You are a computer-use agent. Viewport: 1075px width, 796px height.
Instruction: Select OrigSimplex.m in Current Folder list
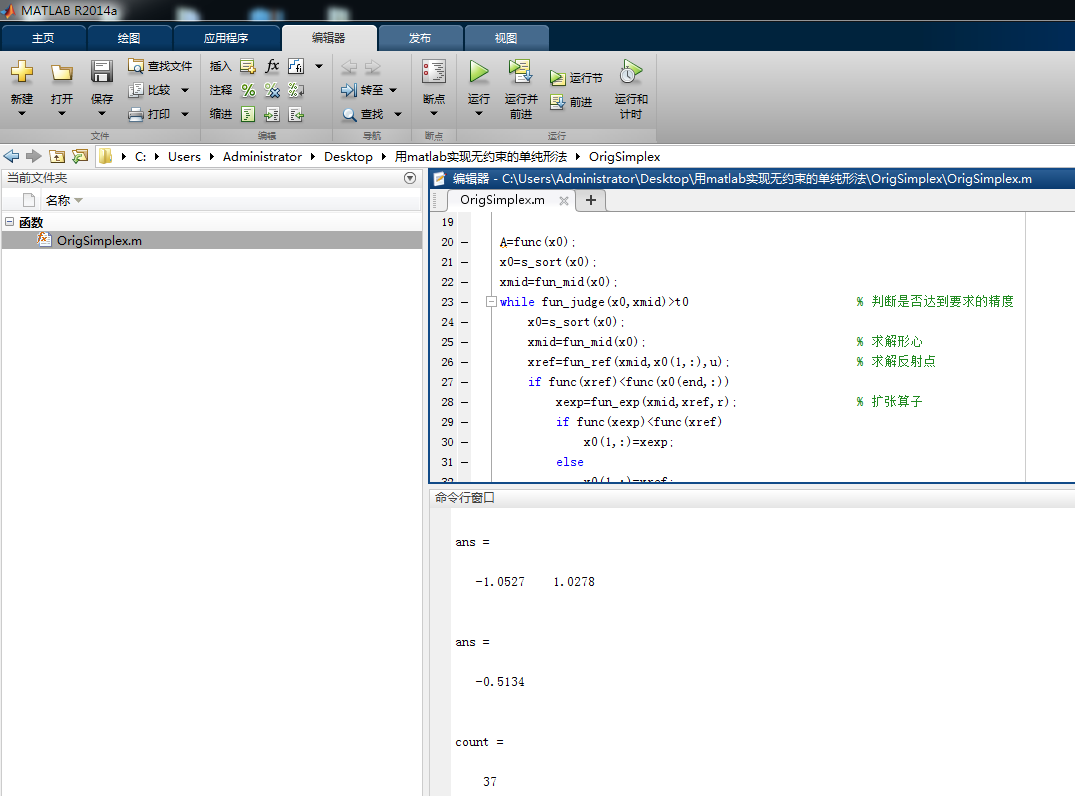[x=212, y=240]
